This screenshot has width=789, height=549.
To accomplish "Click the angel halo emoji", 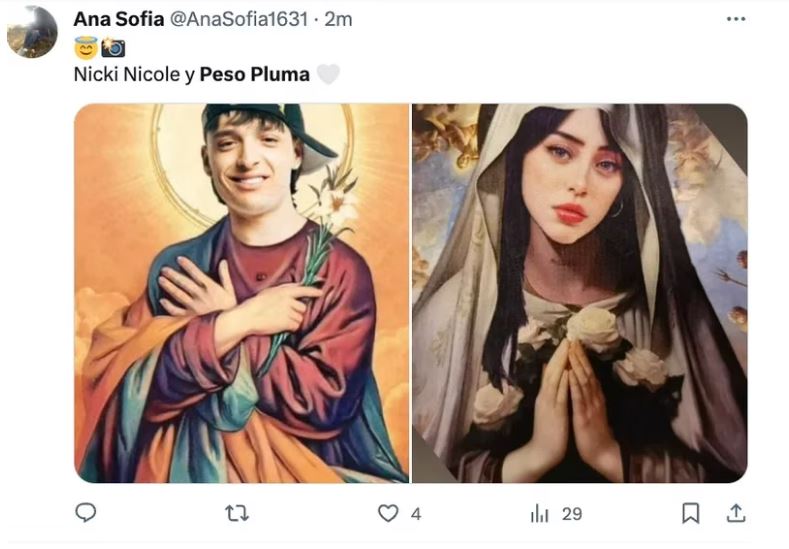I will tap(85, 47).
